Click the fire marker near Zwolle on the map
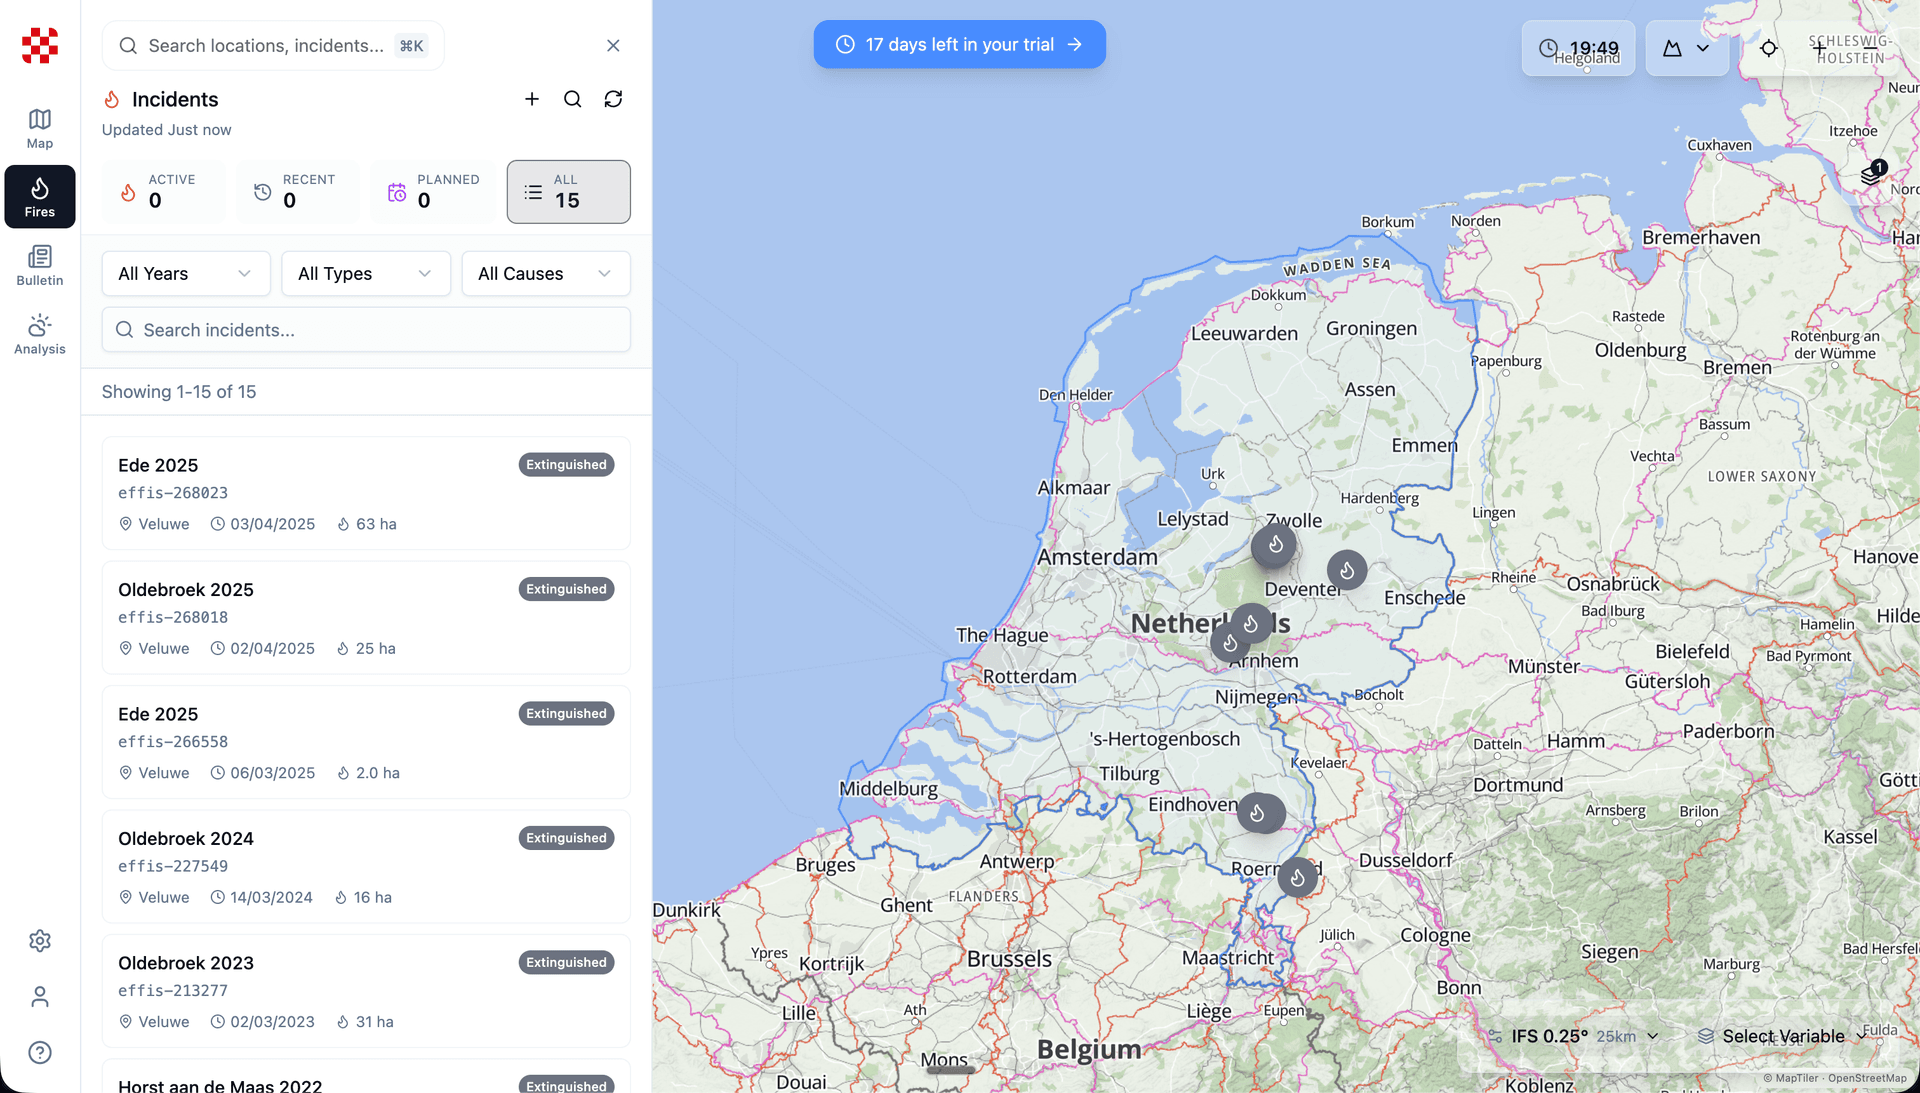This screenshot has height=1093, width=1920. tap(1274, 546)
